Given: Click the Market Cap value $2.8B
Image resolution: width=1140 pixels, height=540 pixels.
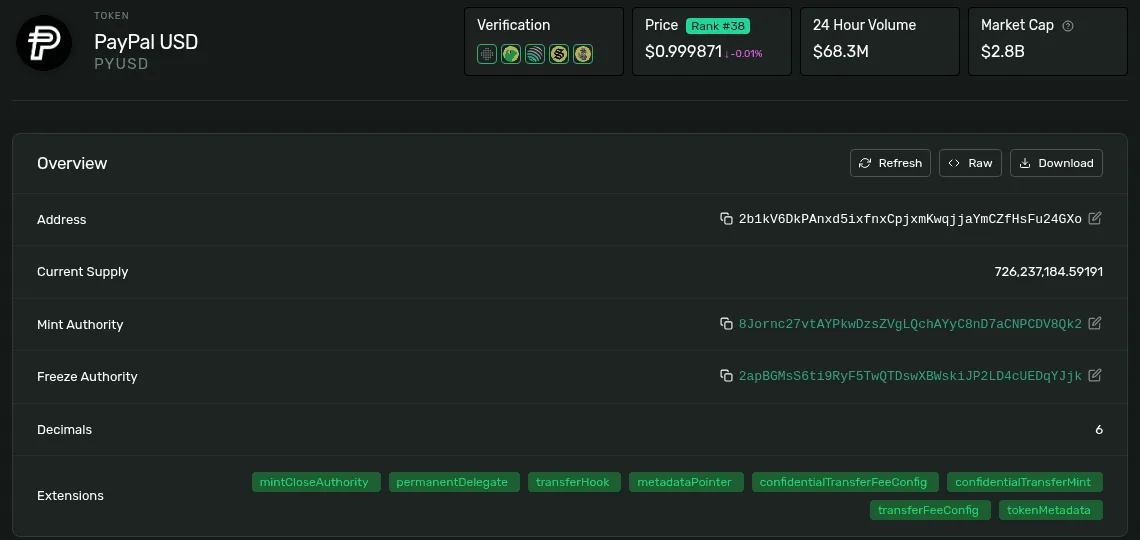Looking at the screenshot, I should tap(1003, 52).
